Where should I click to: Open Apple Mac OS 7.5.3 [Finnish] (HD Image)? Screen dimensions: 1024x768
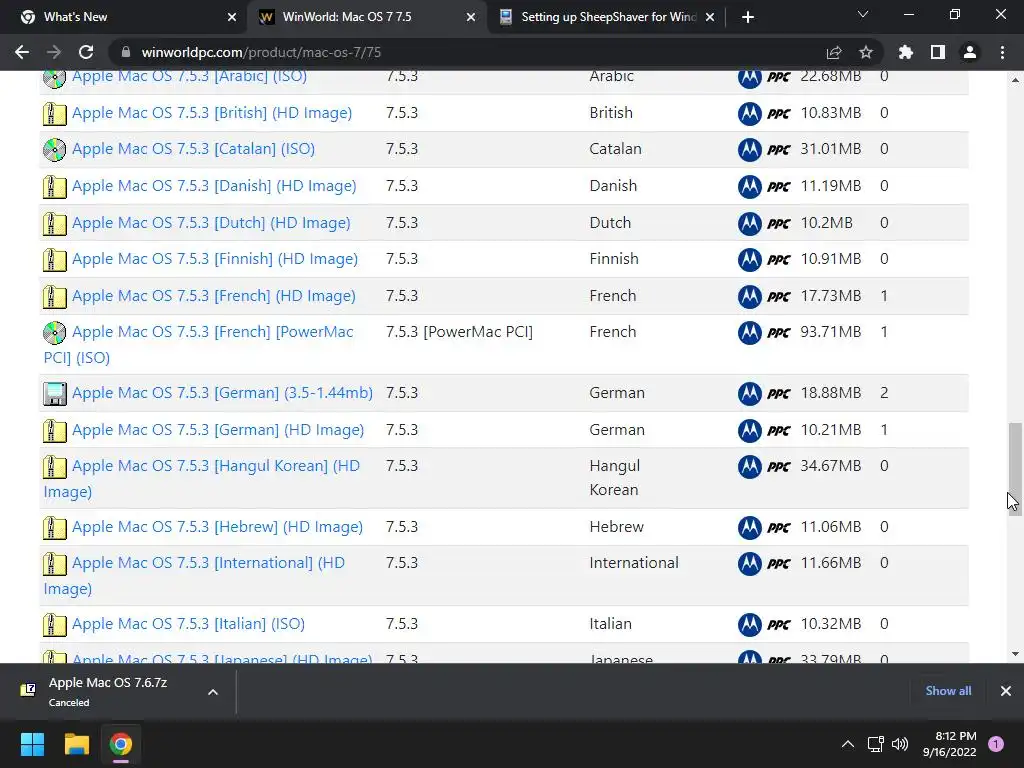tap(215, 259)
